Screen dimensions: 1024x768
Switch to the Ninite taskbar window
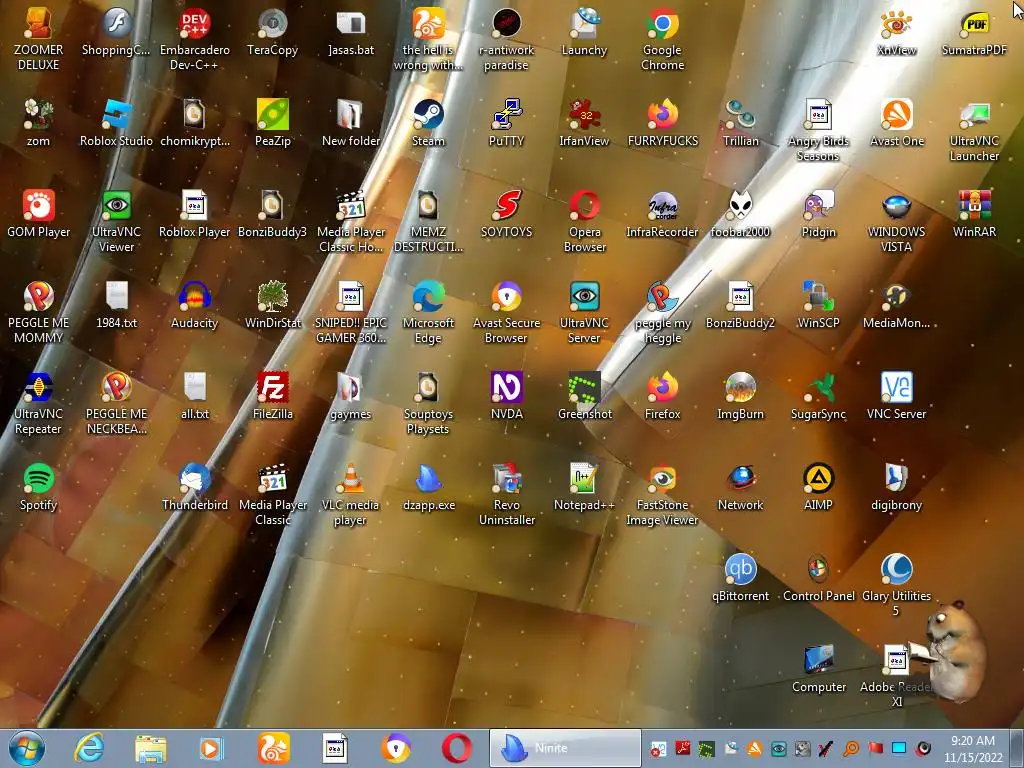[566, 748]
